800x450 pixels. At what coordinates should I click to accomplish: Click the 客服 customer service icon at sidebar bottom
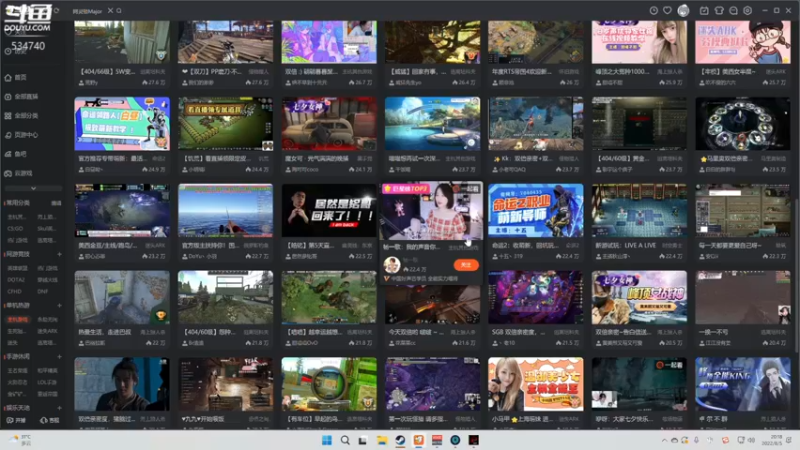43,420
